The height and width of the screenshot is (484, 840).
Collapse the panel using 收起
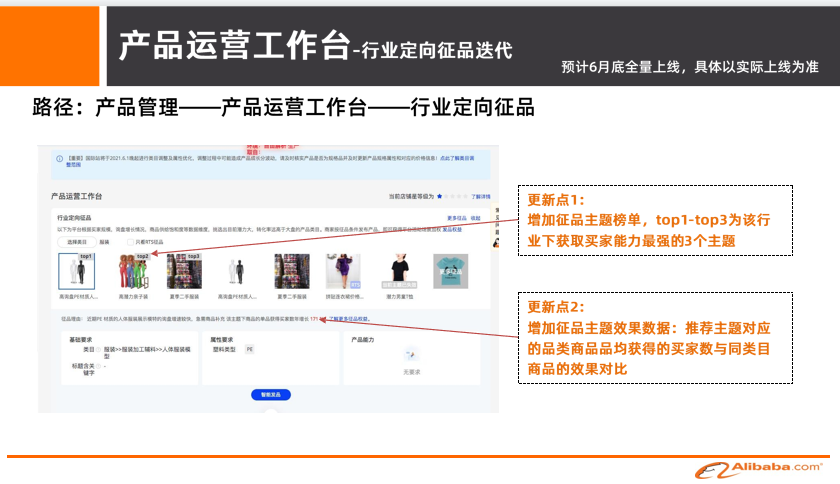tap(476, 218)
